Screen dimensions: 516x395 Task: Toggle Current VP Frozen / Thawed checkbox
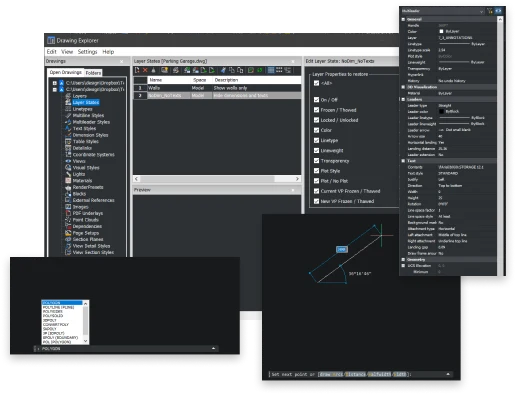(x=316, y=191)
